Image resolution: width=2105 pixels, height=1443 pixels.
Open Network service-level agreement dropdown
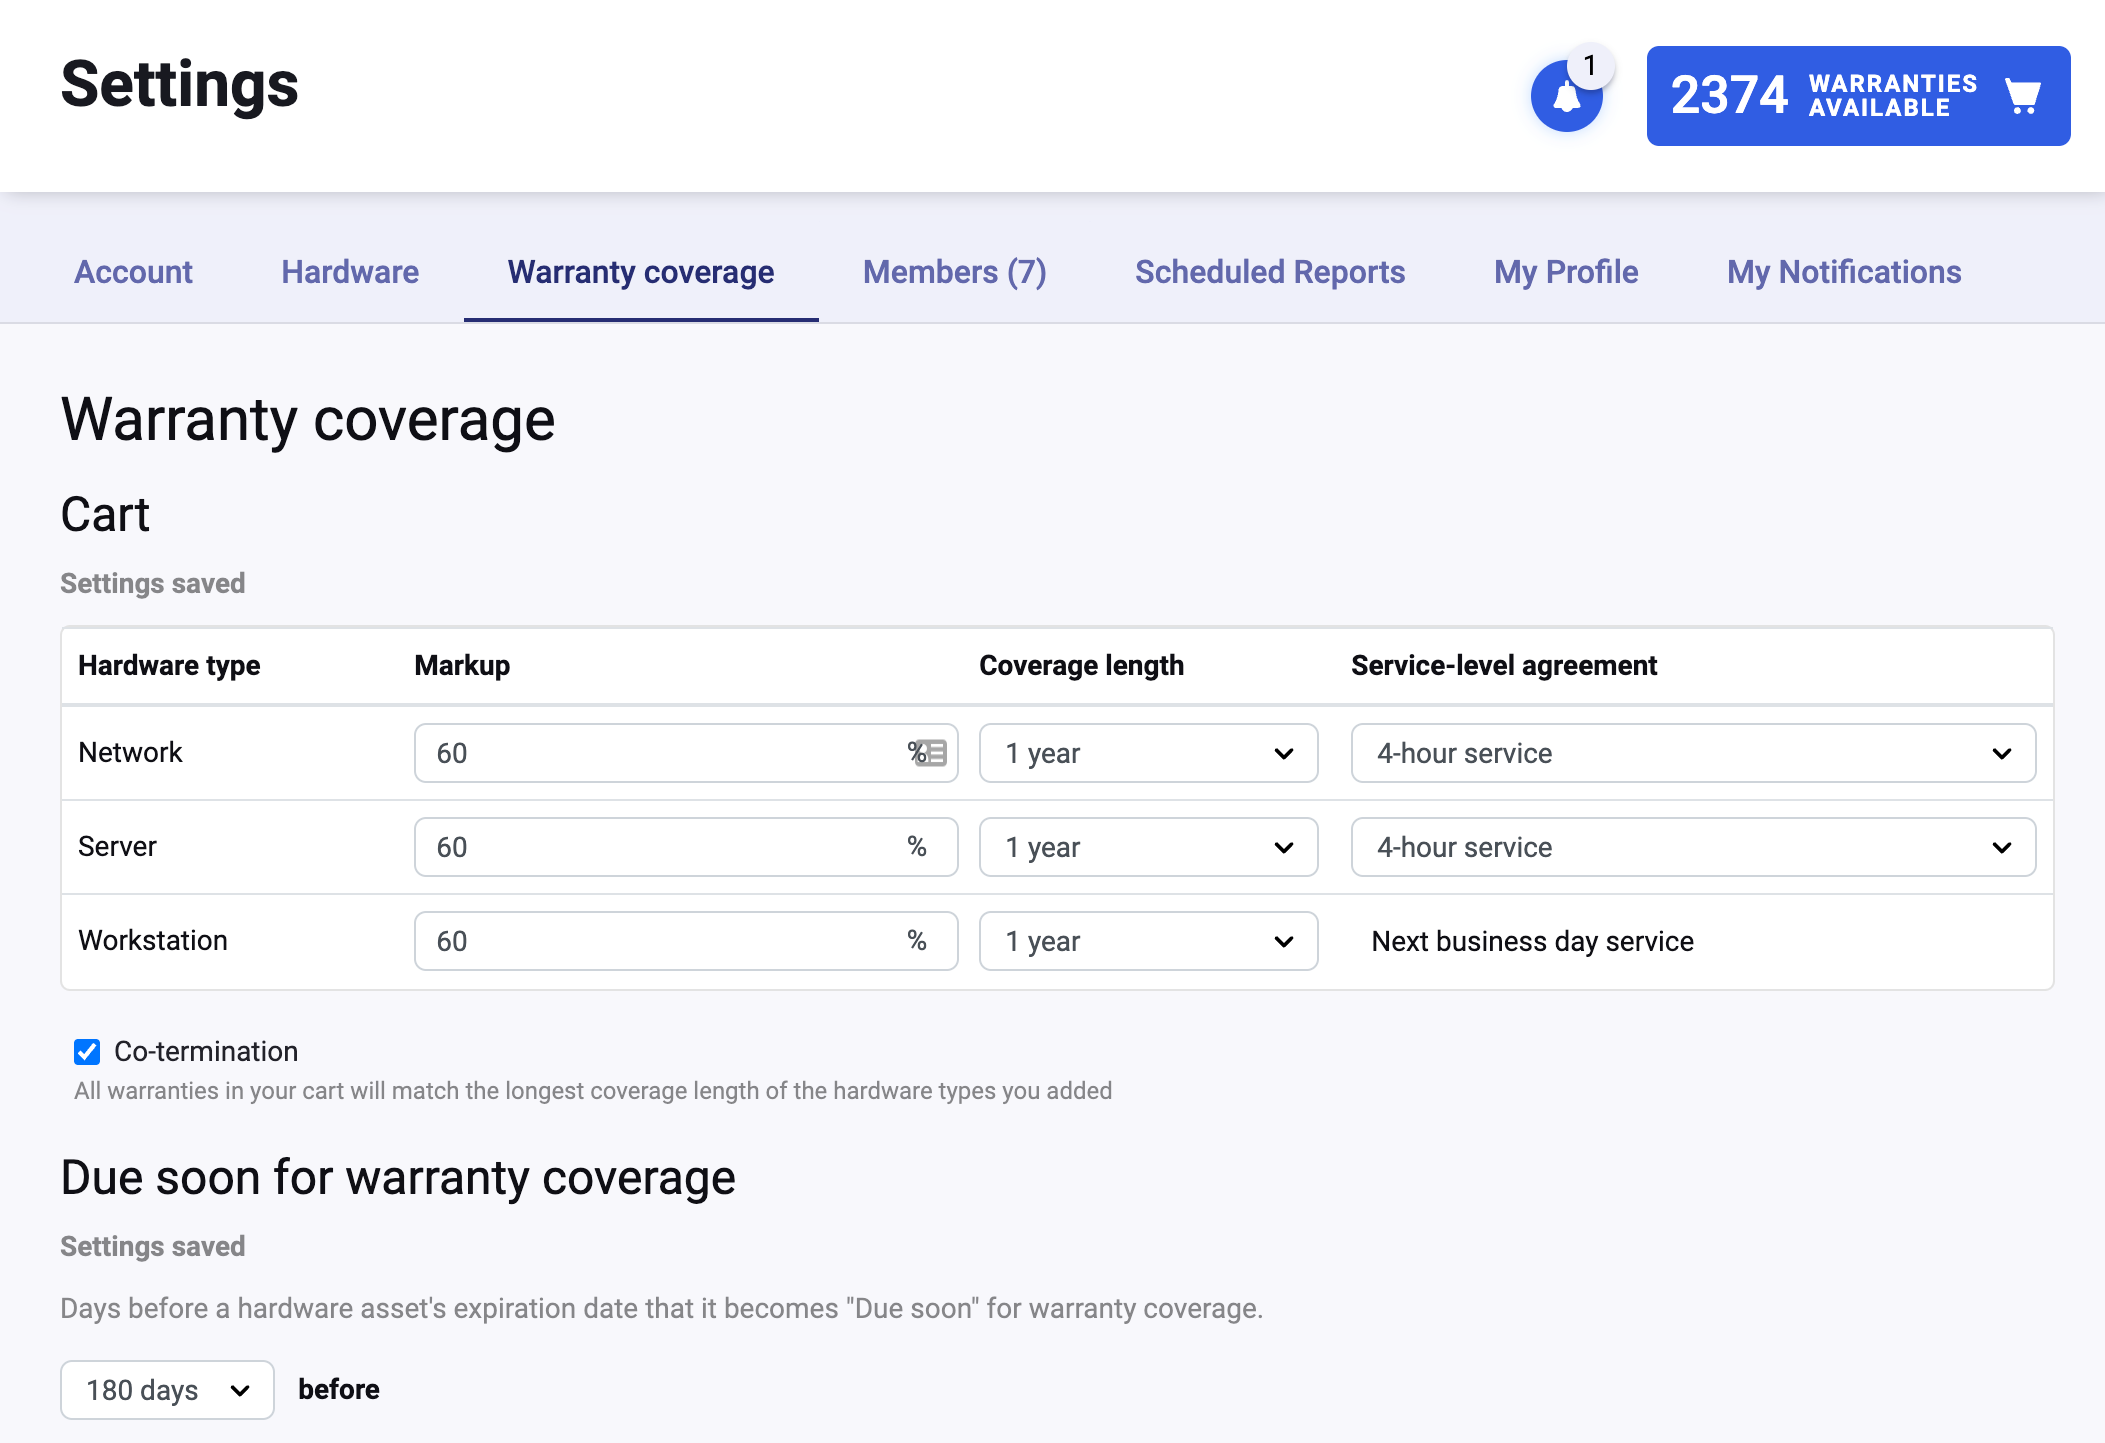[x=1692, y=753]
